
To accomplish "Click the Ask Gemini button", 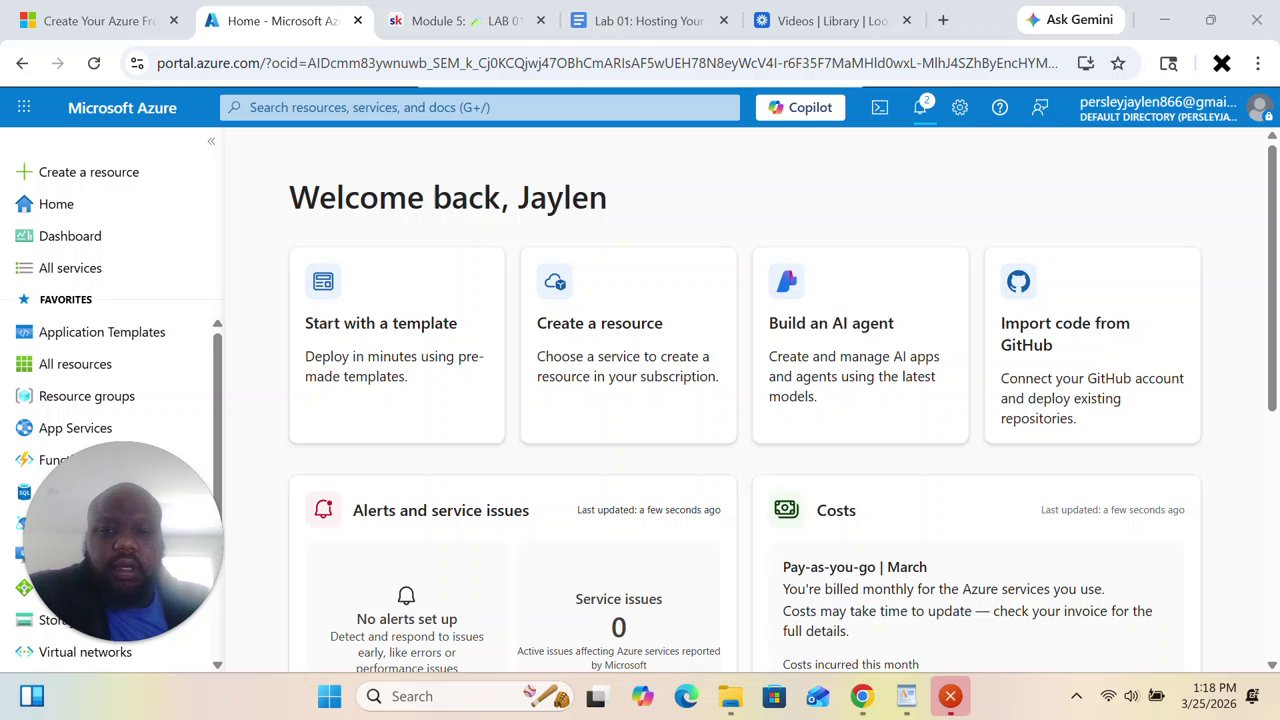I will tap(1070, 20).
